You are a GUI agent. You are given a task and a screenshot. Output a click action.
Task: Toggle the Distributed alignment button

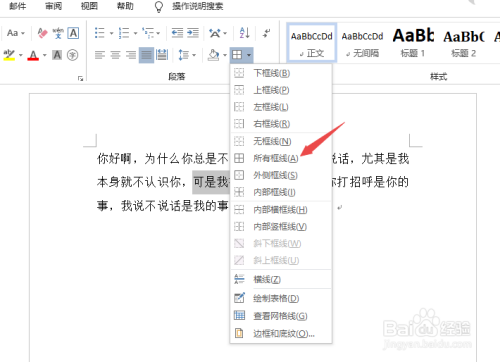162,55
